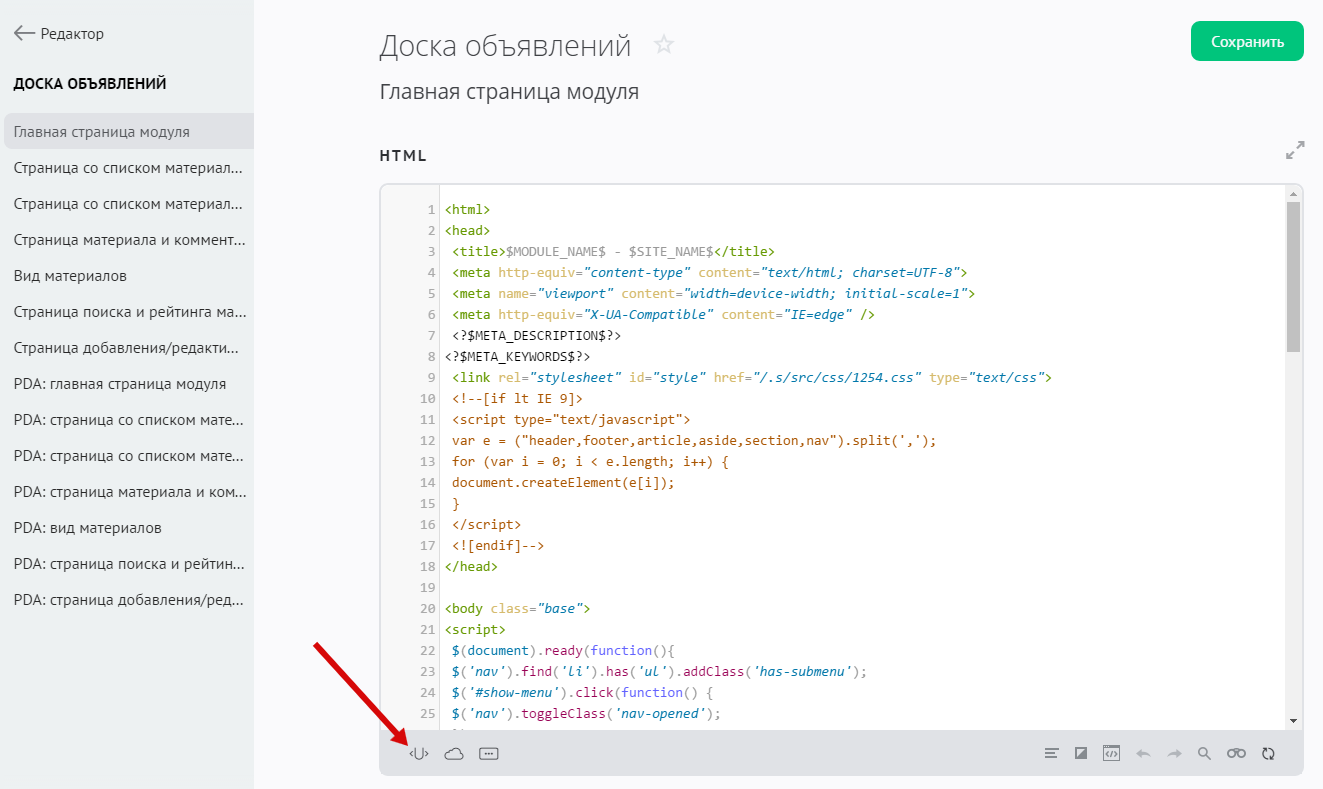Click the magnifier search icon
Image resolution: width=1323 pixels, height=789 pixels.
[1204, 754]
